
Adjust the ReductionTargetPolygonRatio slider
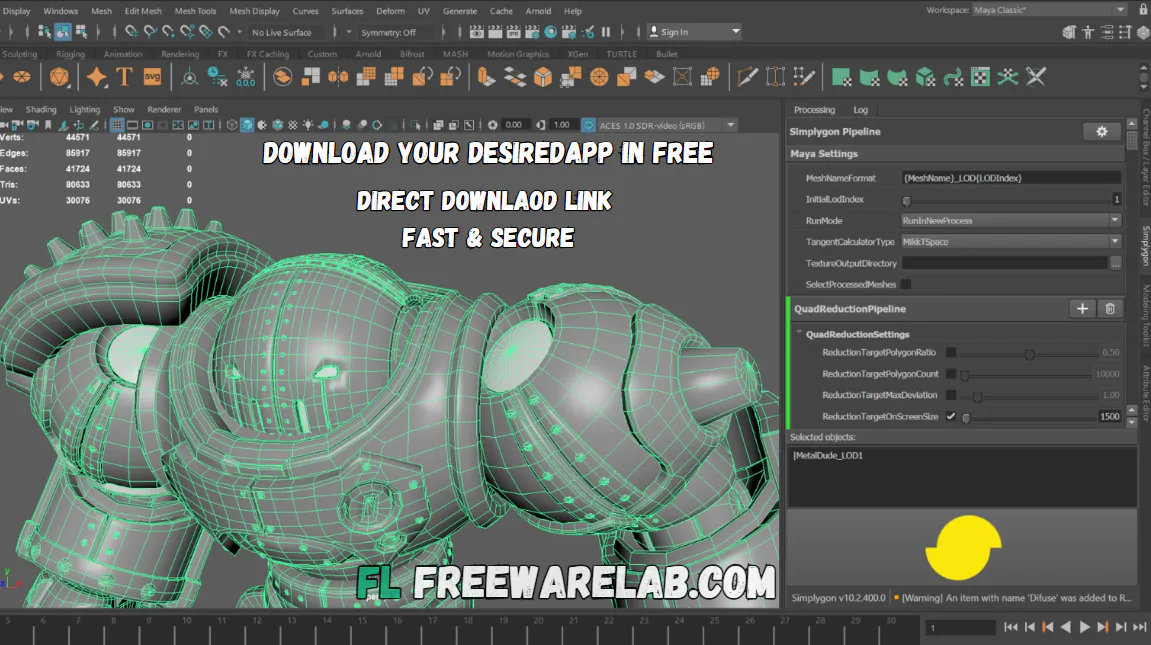(1029, 354)
